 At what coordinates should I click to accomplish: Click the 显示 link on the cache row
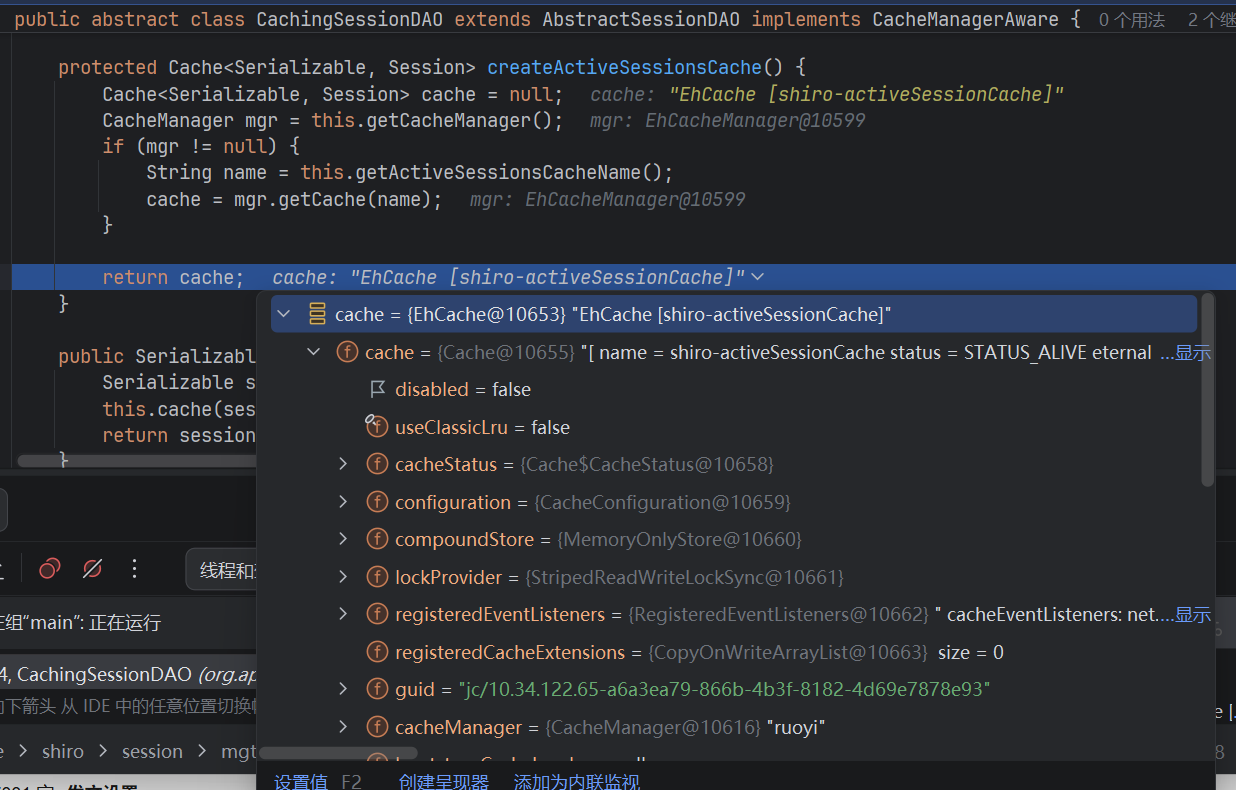pyautogui.click(x=1192, y=352)
